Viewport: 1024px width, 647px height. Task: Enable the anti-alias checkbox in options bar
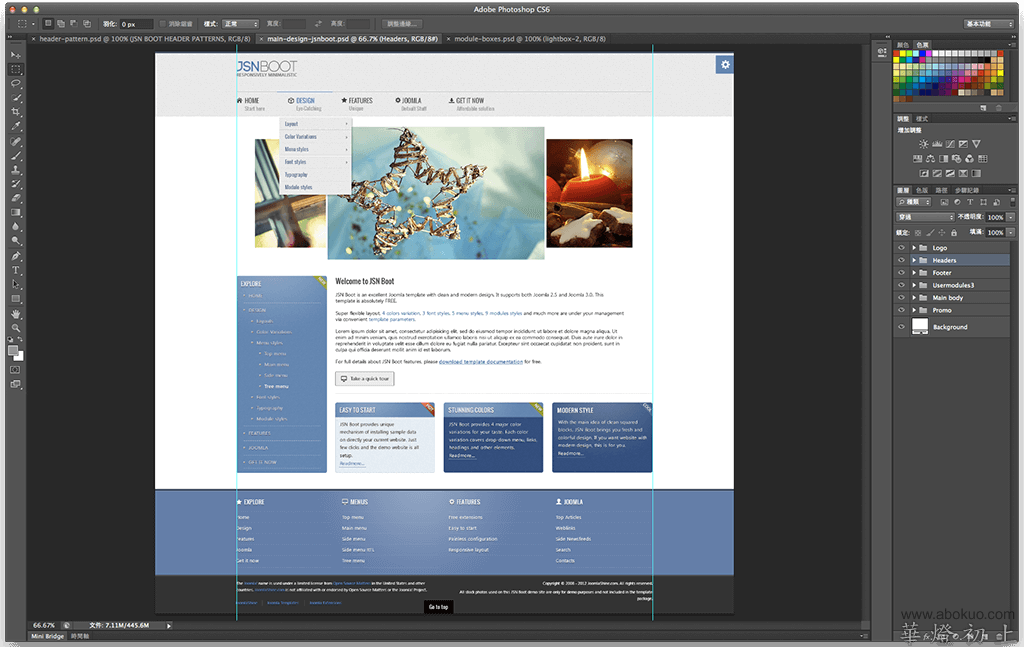163,23
